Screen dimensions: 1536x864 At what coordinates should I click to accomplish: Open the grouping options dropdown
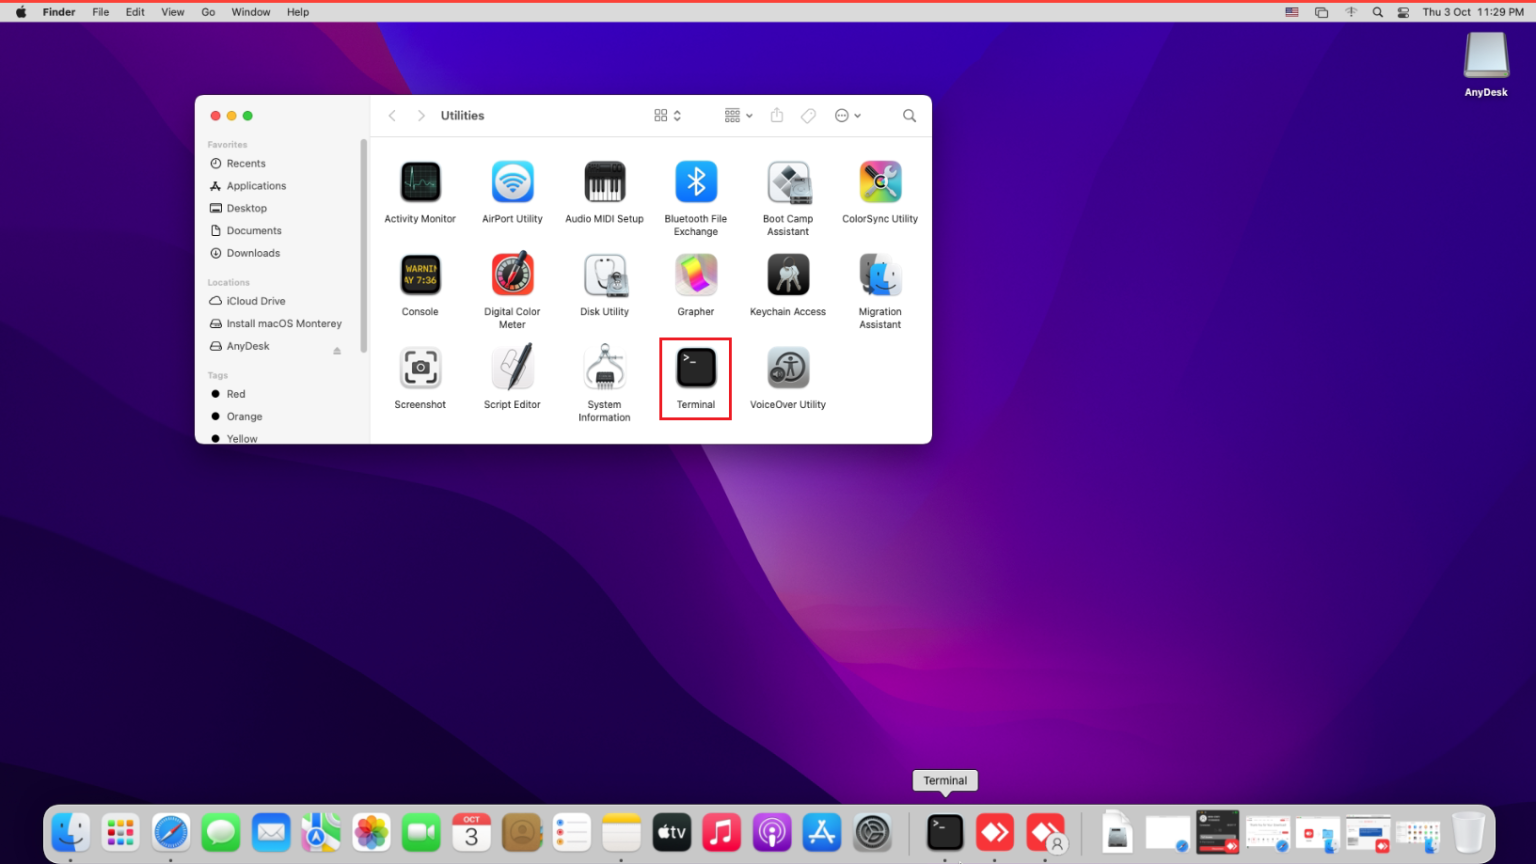point(737,115)
